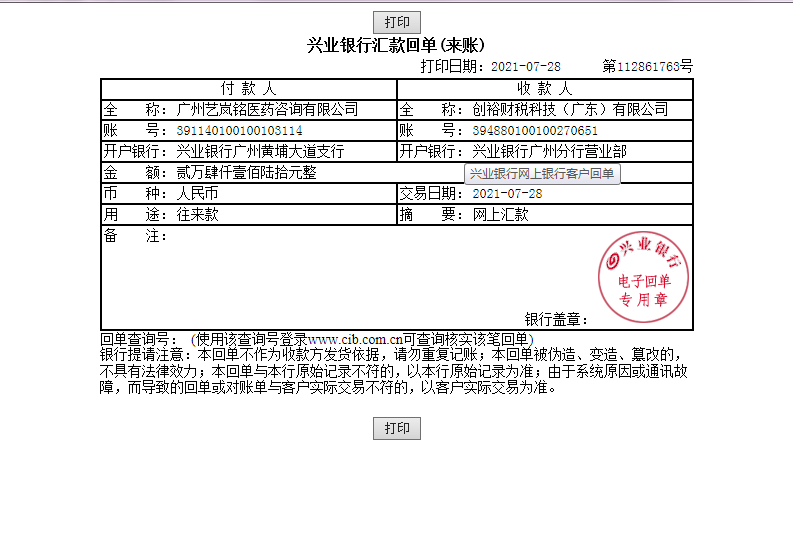793x533 pixels.
Task: Select payer account 391140100100103114
Action: pyautogui.click(x=239, y=131)
